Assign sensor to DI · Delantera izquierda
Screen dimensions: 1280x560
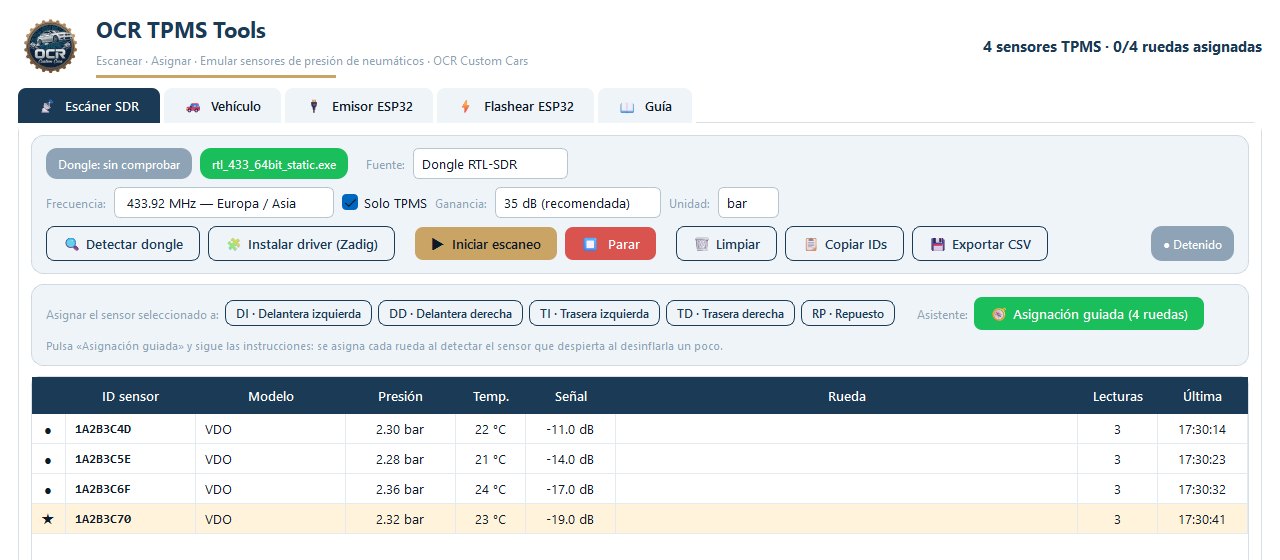[x=299, y=314]
